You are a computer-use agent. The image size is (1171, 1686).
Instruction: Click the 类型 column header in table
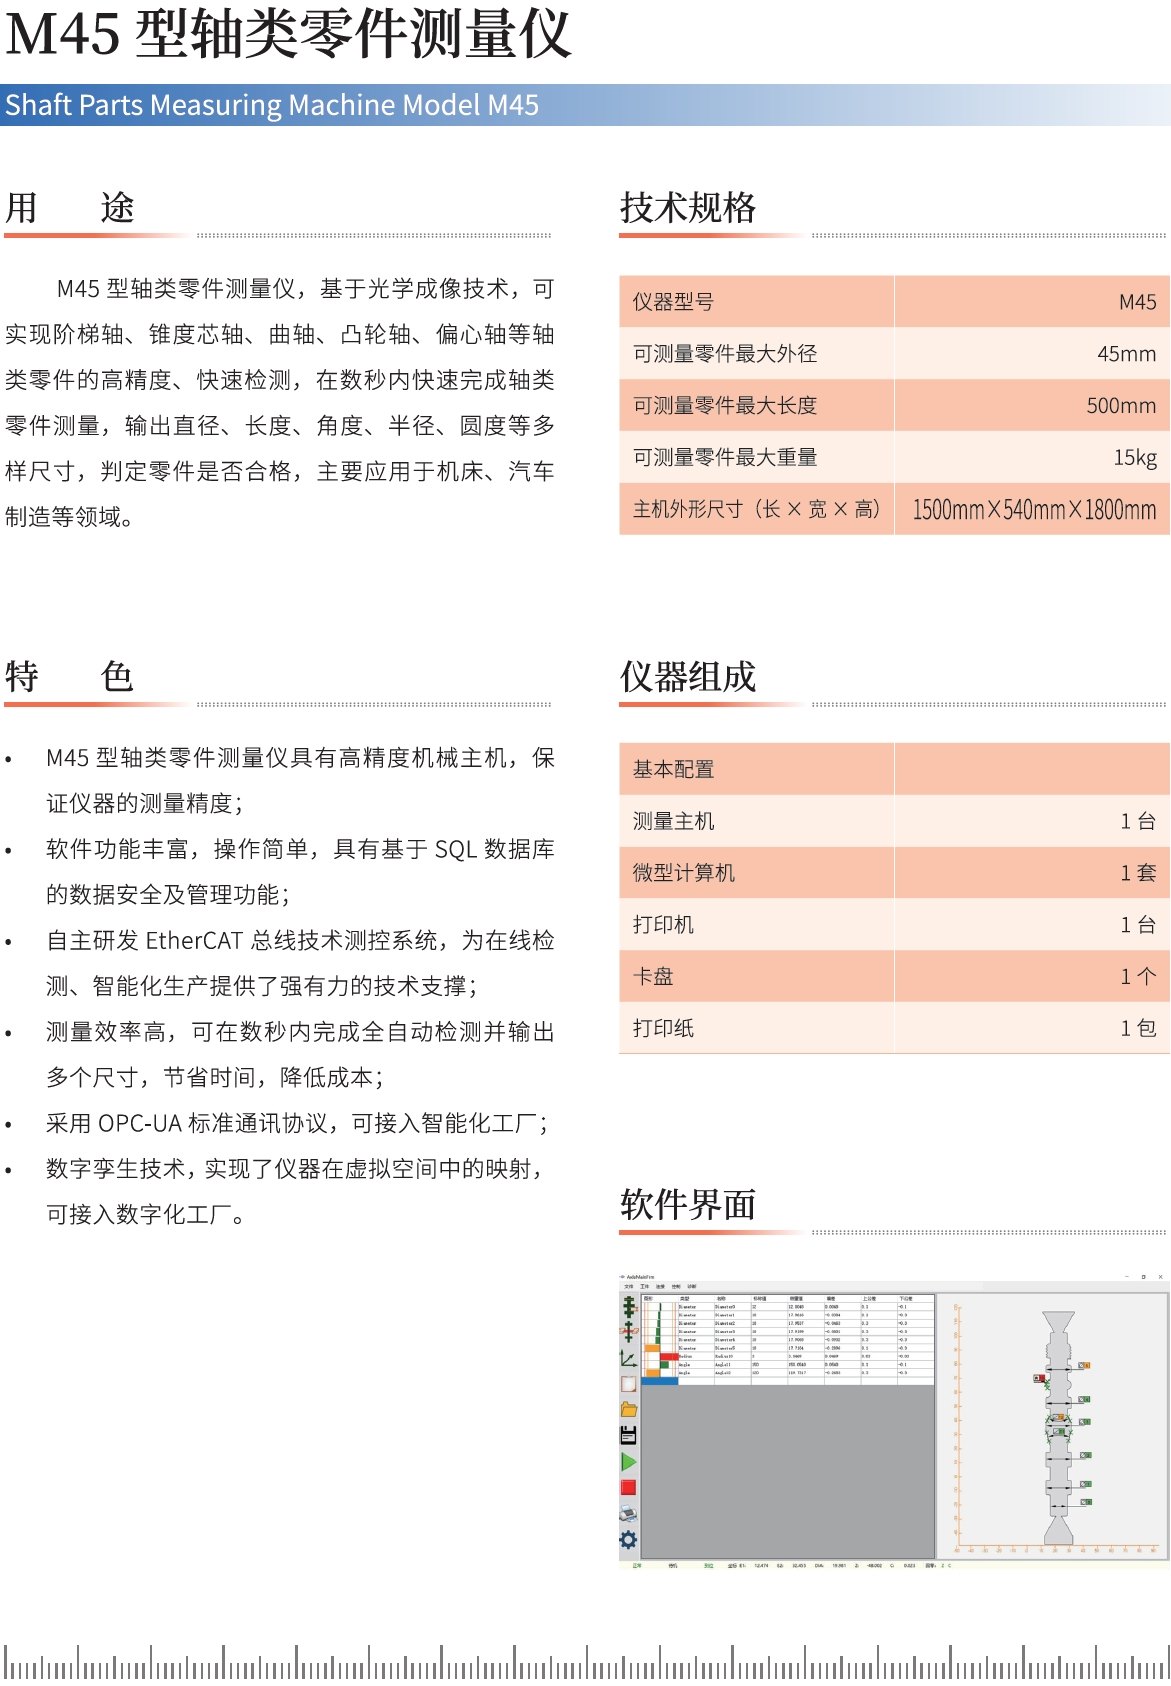pos(685,1298)
